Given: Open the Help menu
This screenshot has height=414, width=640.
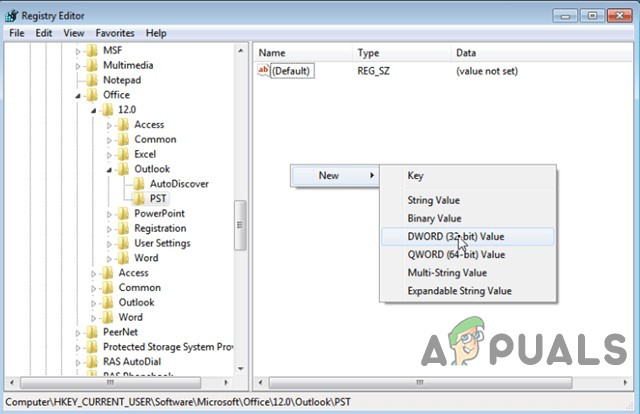Looking at the screenshot, I should 156,33.
